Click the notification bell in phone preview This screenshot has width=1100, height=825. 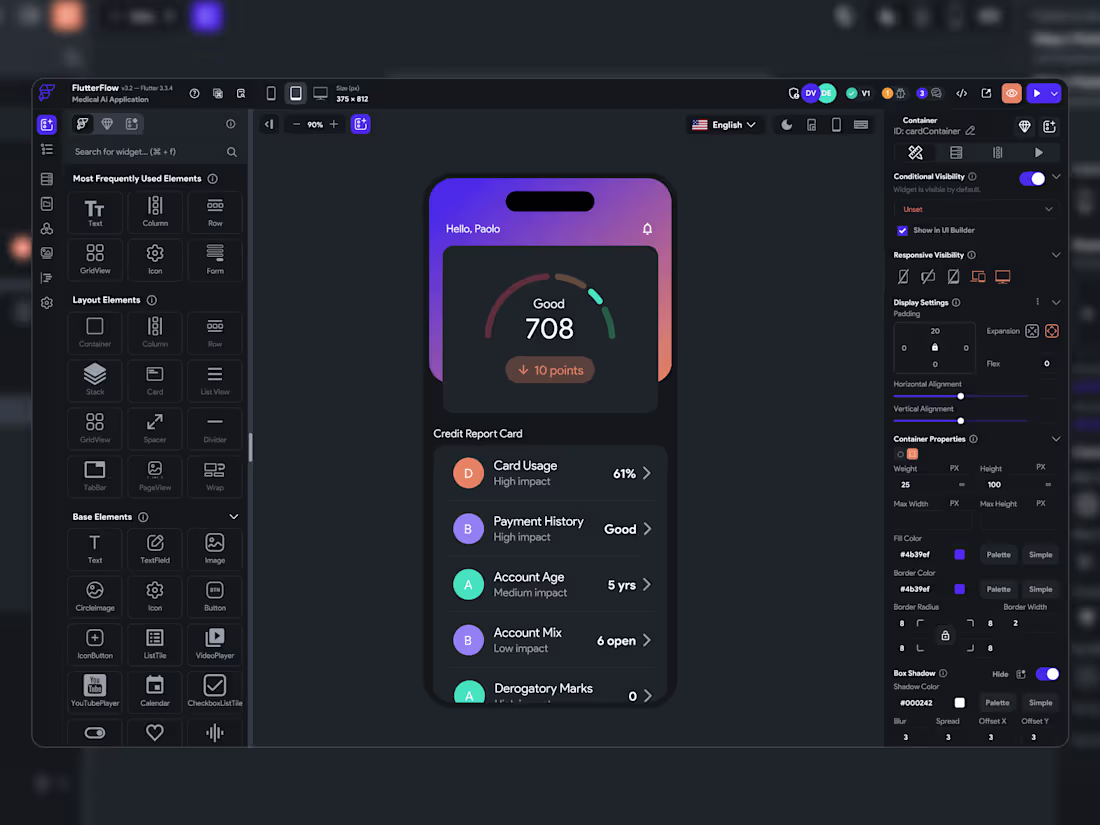point(648,229)
